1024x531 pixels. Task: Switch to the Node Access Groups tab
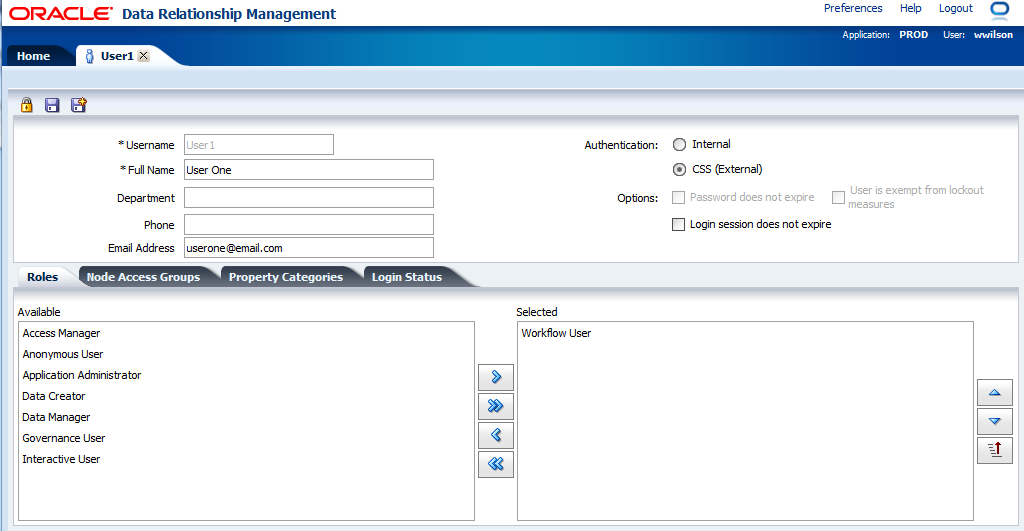[x=143, y=277]
